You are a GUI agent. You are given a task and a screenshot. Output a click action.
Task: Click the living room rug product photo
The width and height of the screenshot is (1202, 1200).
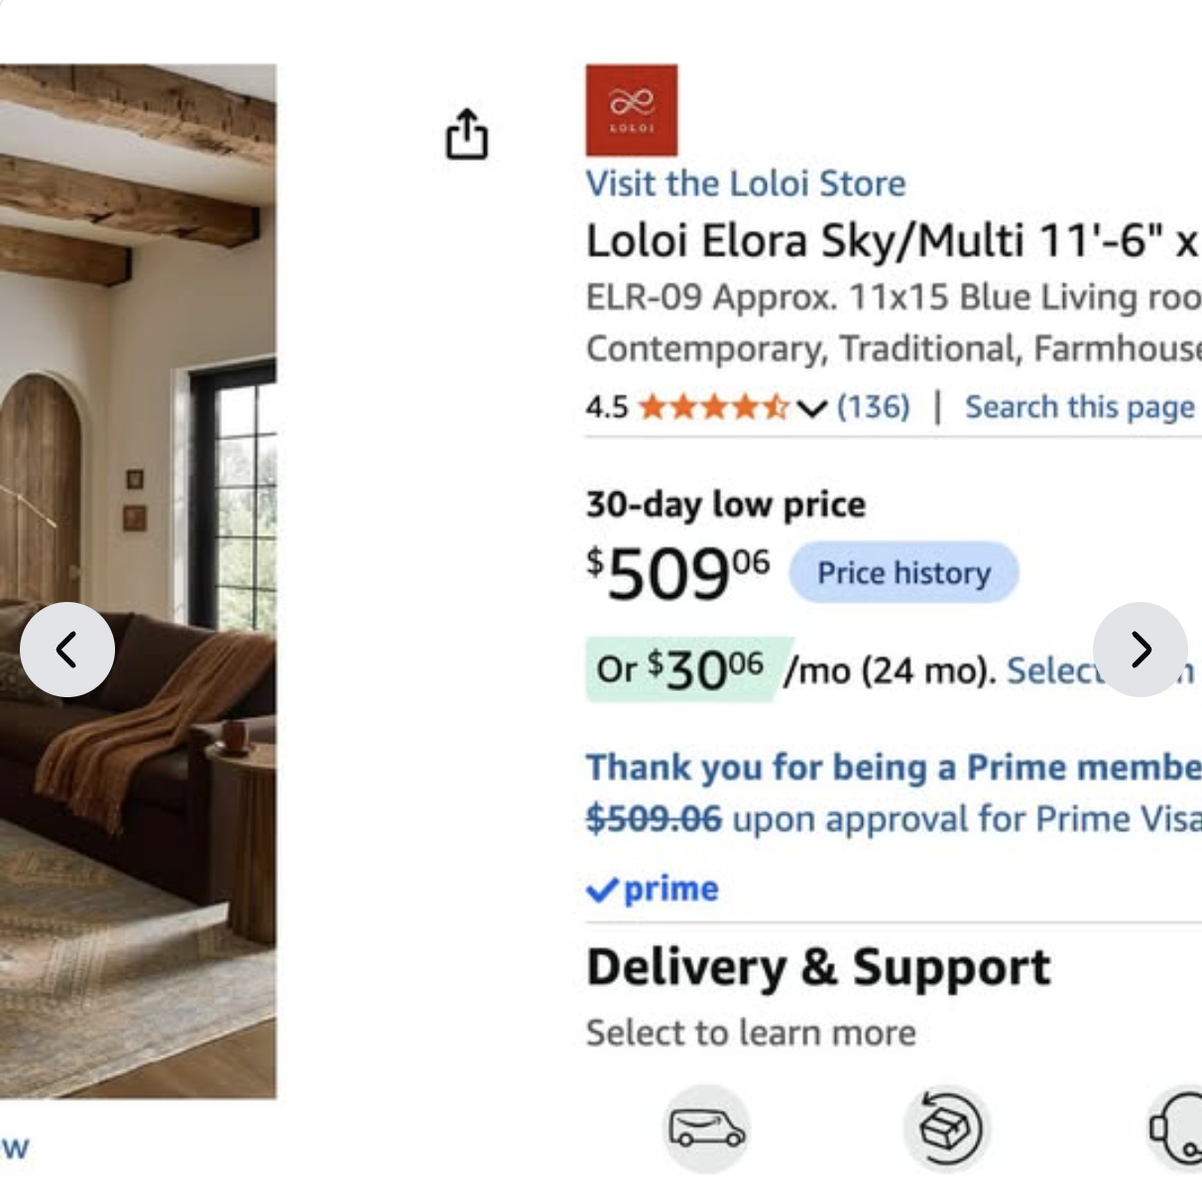[x=138, y=581]
